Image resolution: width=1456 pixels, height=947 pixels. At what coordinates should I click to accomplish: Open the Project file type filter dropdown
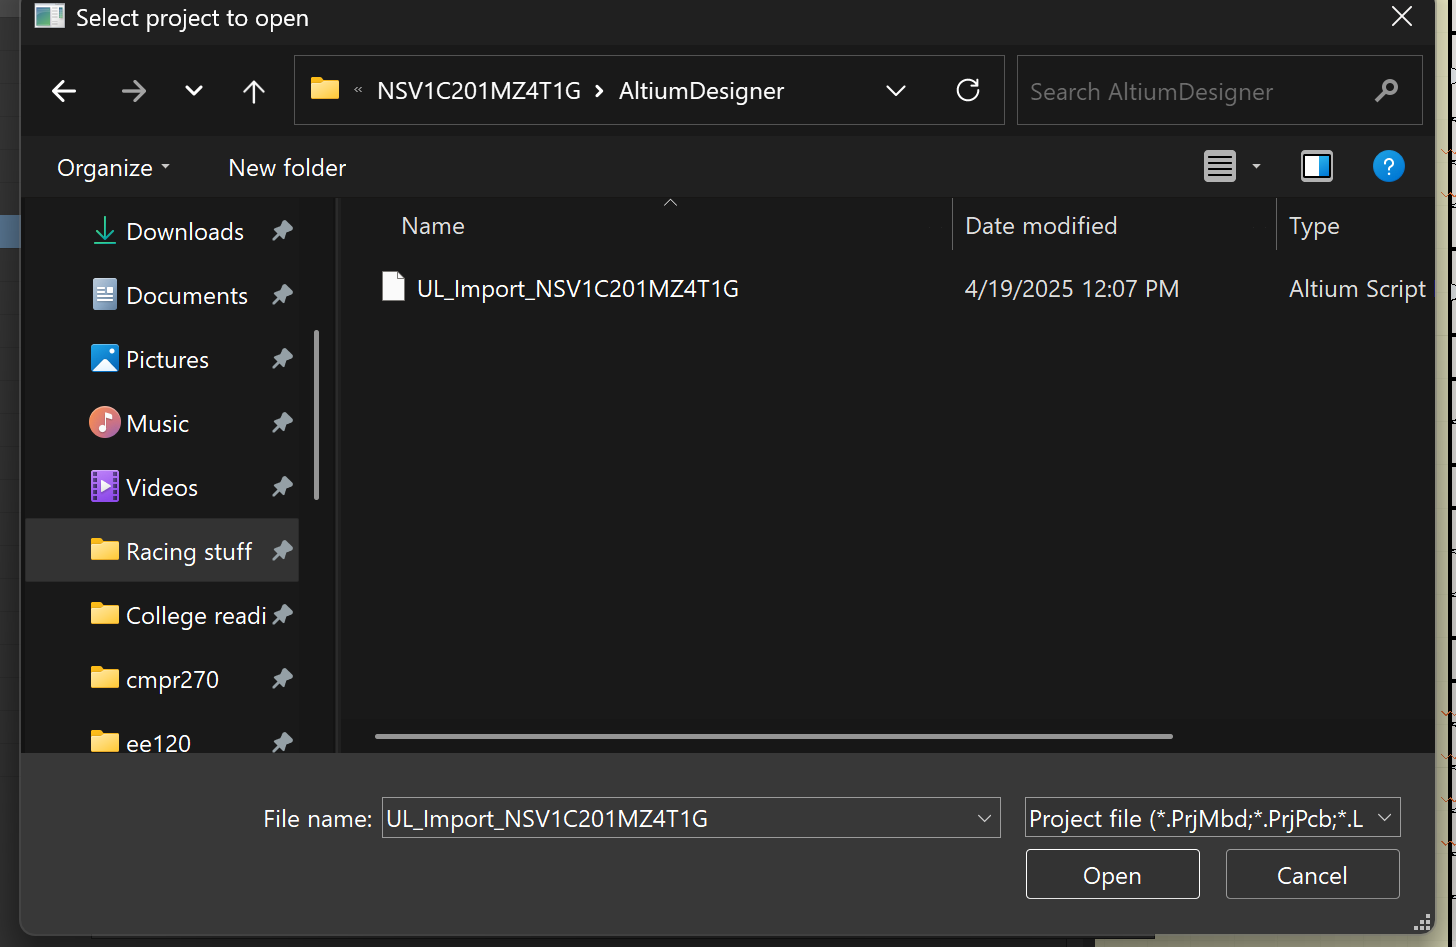[1213, 817]
